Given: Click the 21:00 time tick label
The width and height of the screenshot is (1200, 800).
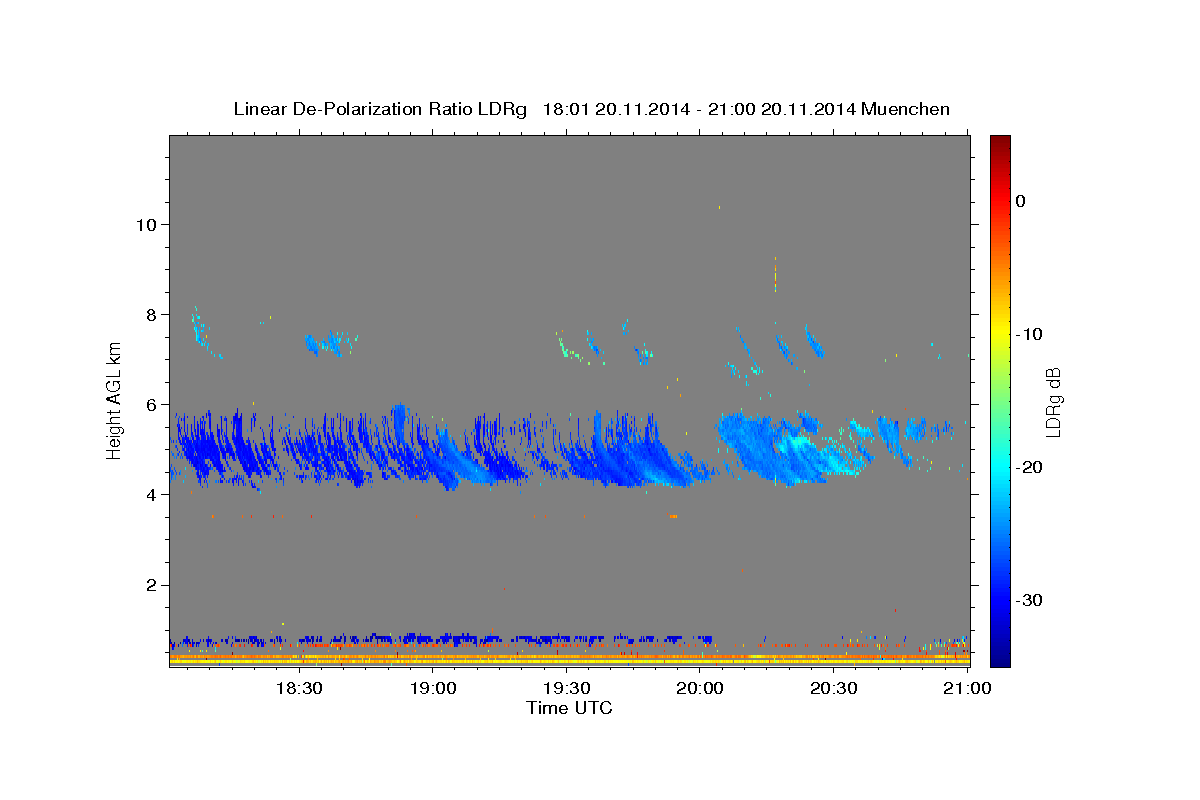Looking at the screenshot, I should 967,688.
